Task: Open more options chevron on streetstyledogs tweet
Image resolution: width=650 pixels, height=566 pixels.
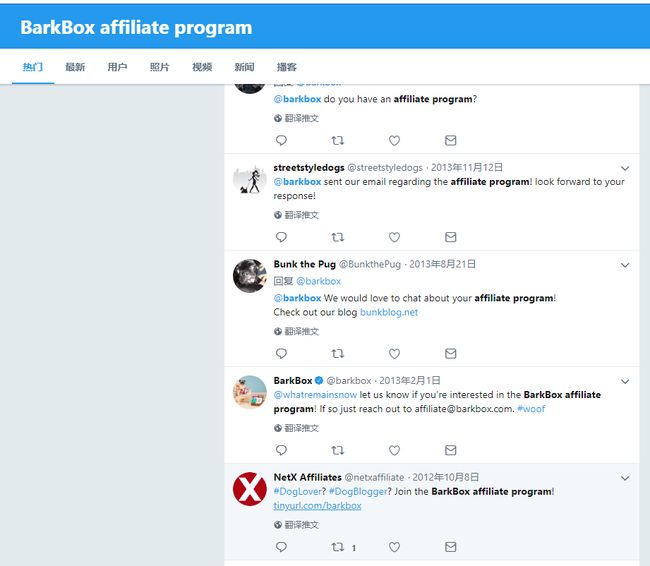Action: tap(625, 168)
